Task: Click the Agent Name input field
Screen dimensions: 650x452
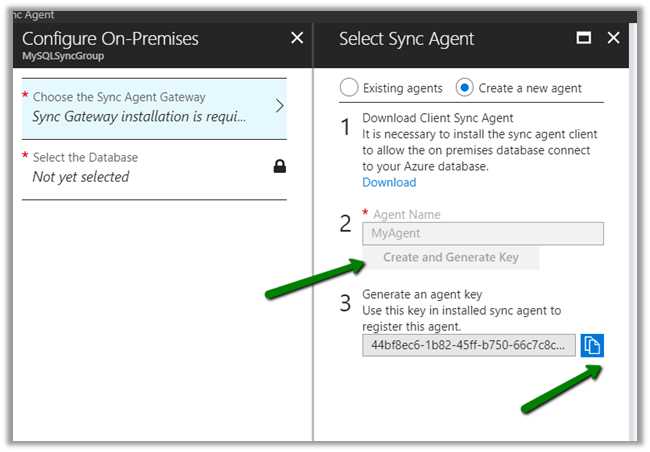Action: coord(483,233)
